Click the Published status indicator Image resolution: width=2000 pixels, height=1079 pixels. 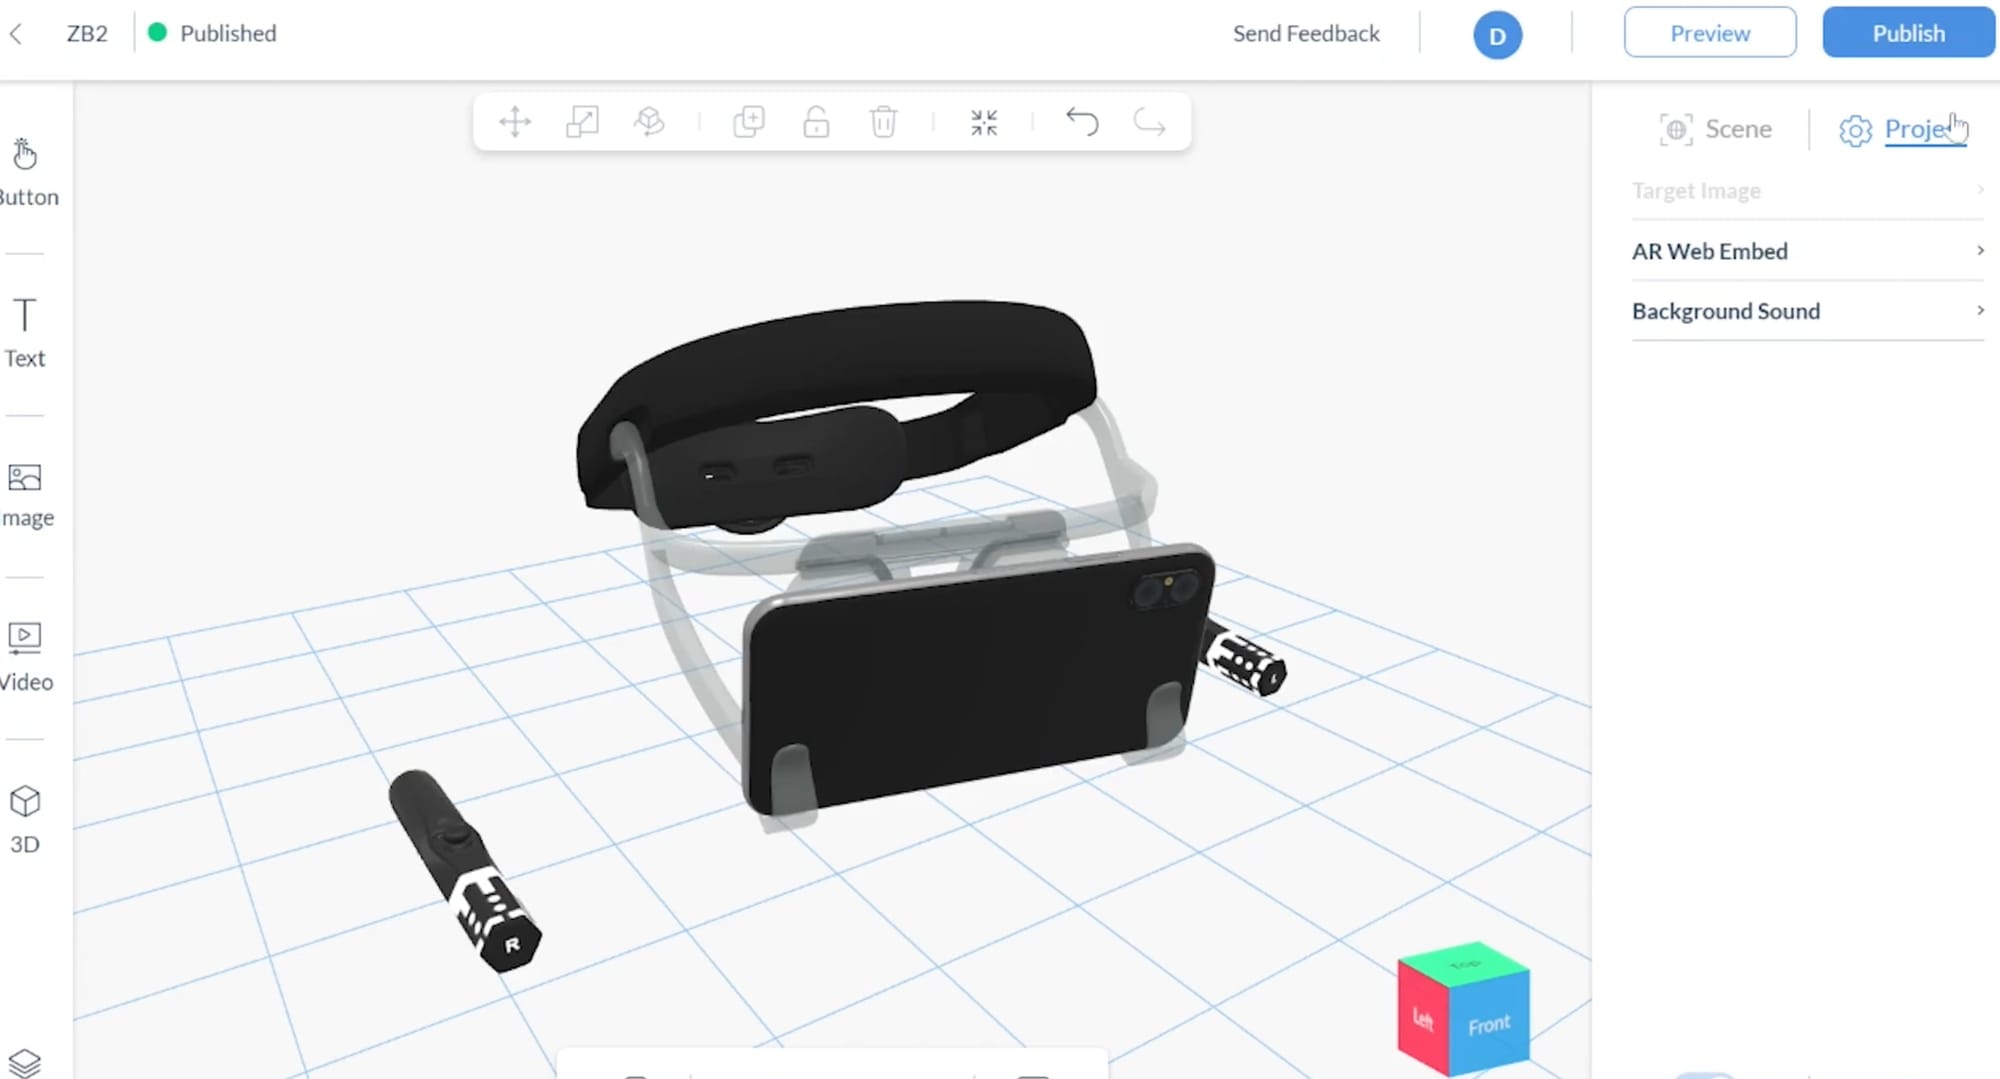(212, 33)
